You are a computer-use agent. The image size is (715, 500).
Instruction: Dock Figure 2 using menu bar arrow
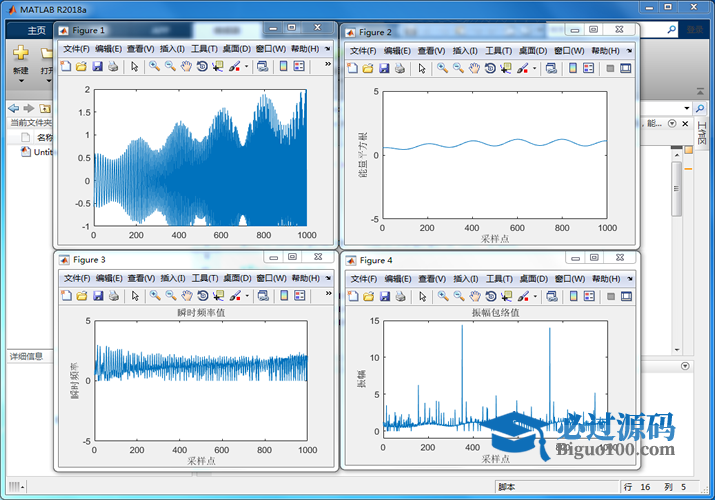[x=629, y=51]
